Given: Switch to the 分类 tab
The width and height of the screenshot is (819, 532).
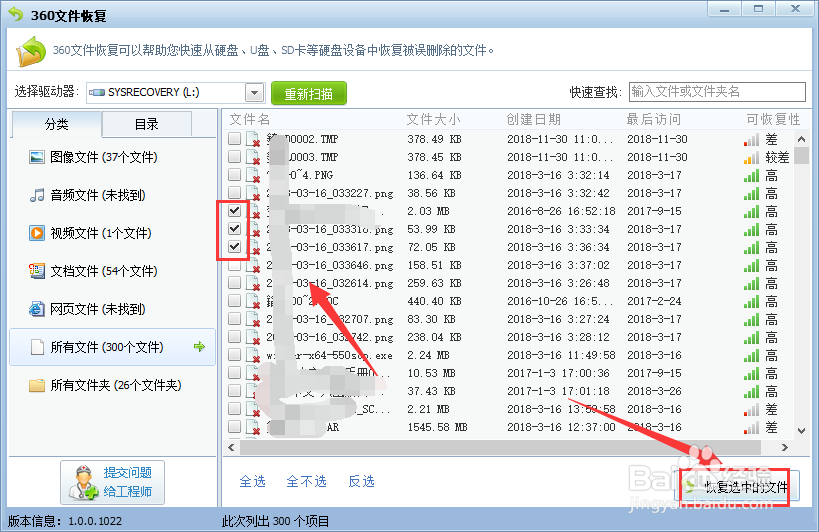Looking at the screenshot, I should (56, 124).
